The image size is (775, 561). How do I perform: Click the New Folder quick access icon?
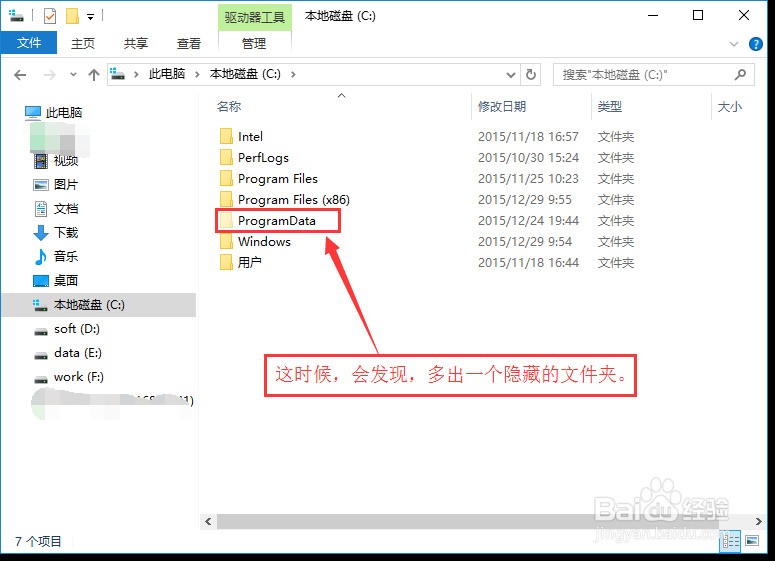point(72,16)
